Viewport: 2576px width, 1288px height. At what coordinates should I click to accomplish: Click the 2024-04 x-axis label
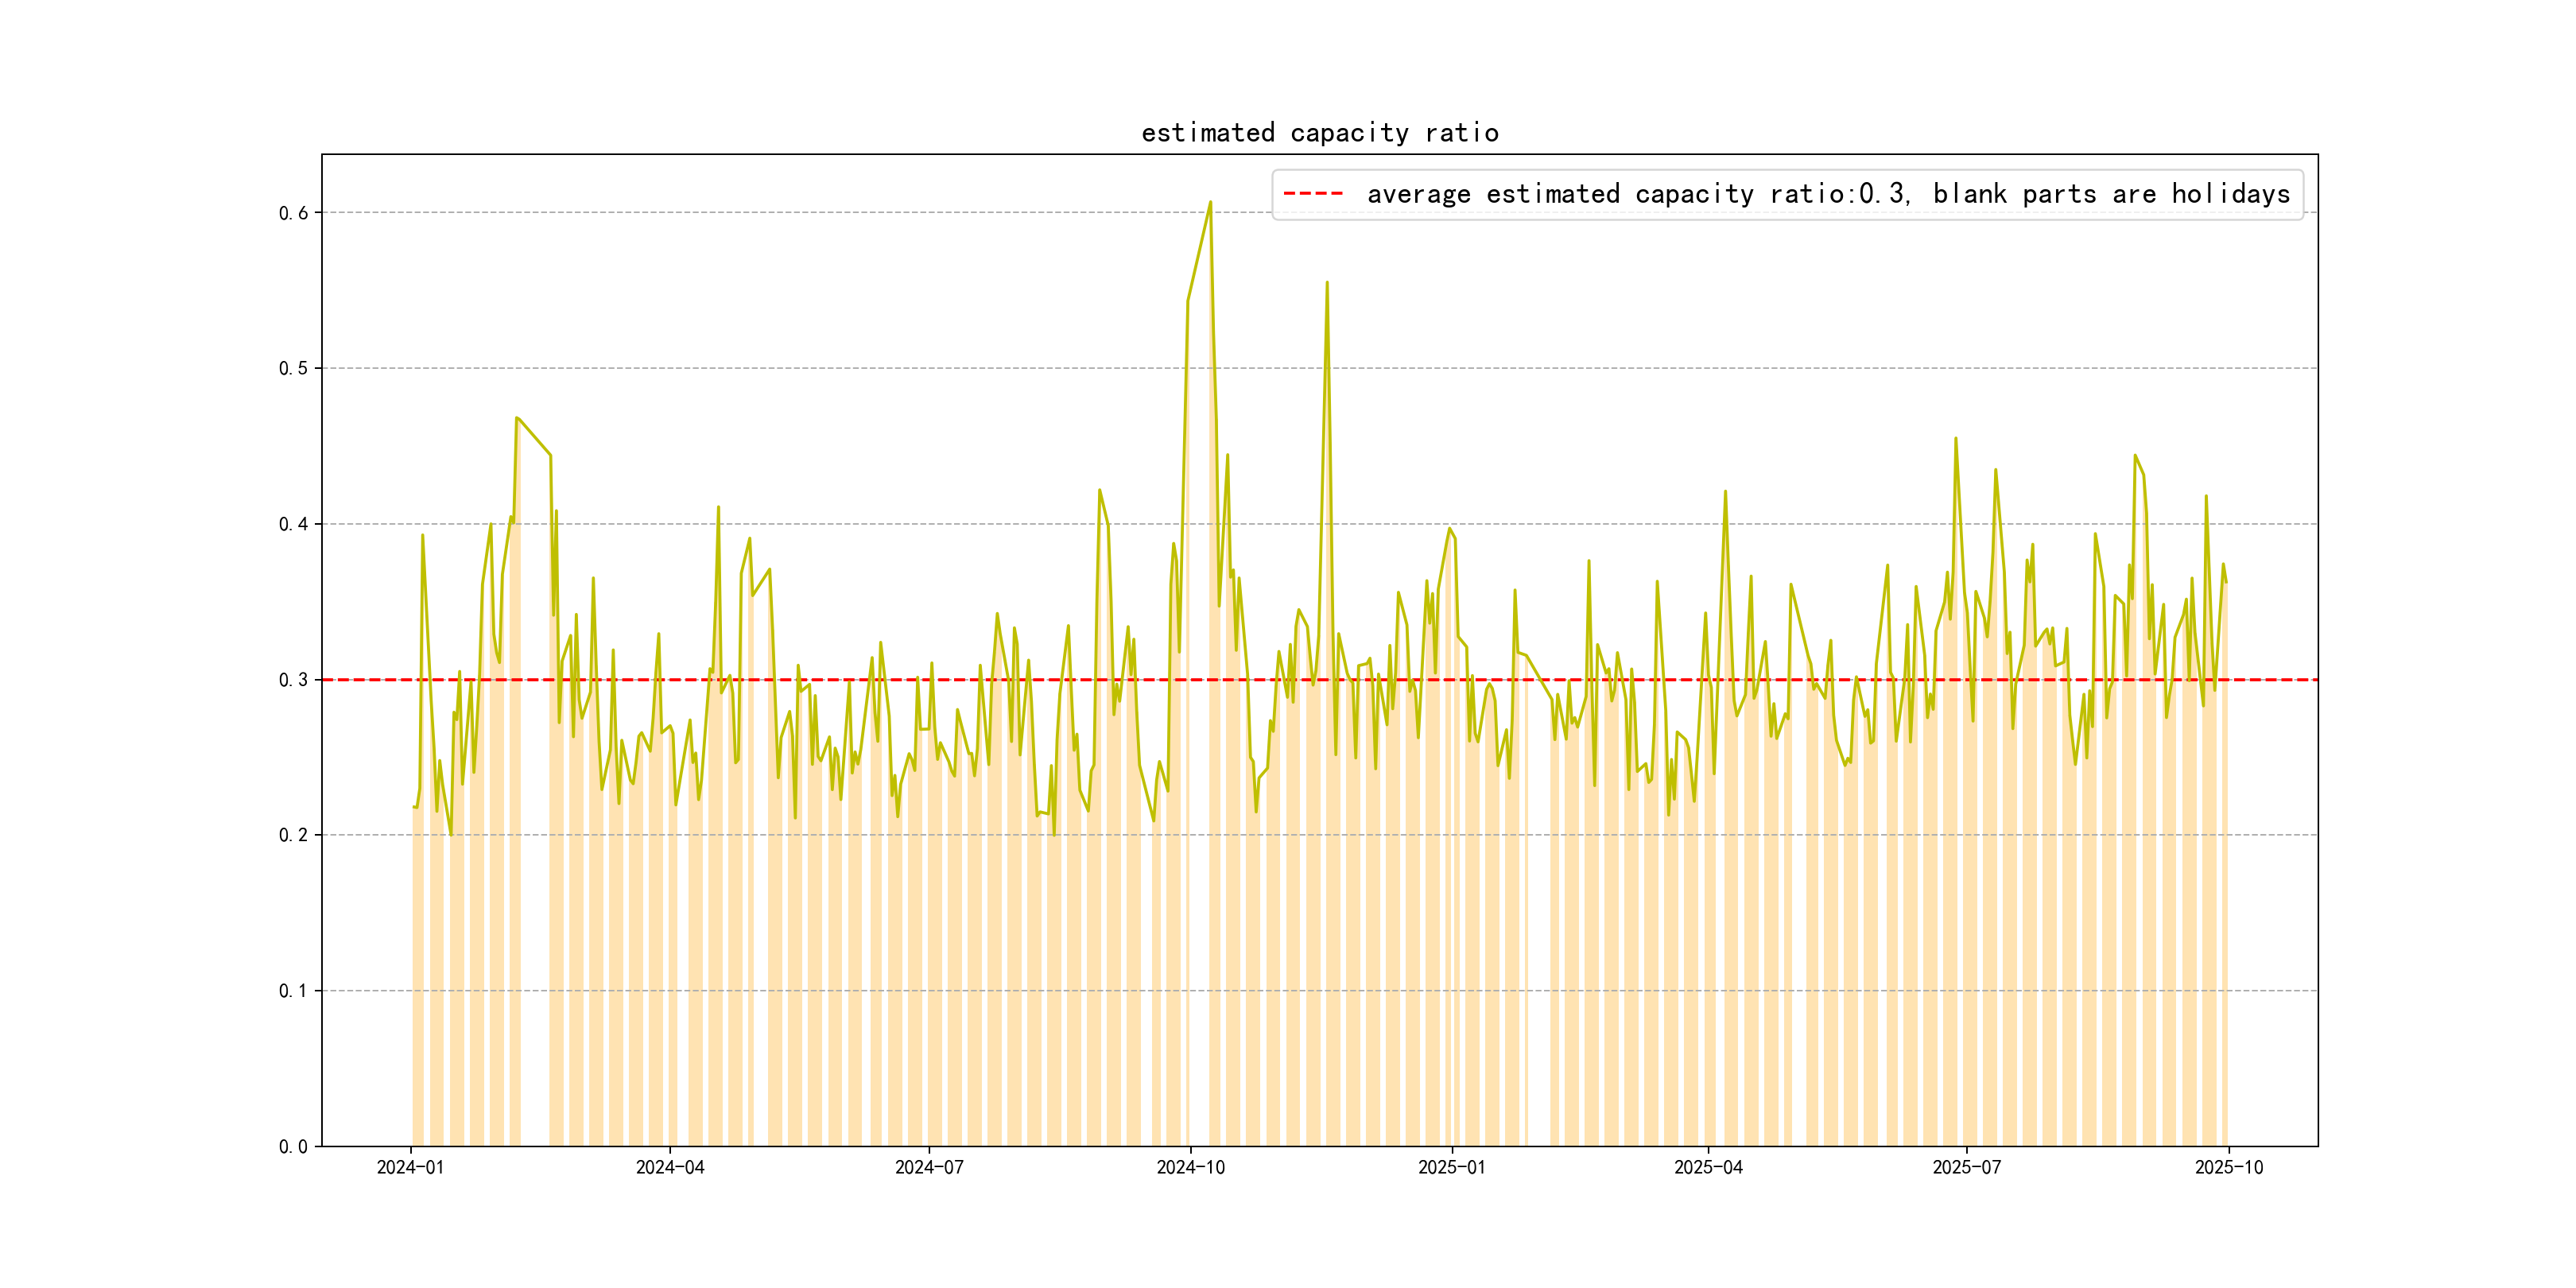point(669,1167)
